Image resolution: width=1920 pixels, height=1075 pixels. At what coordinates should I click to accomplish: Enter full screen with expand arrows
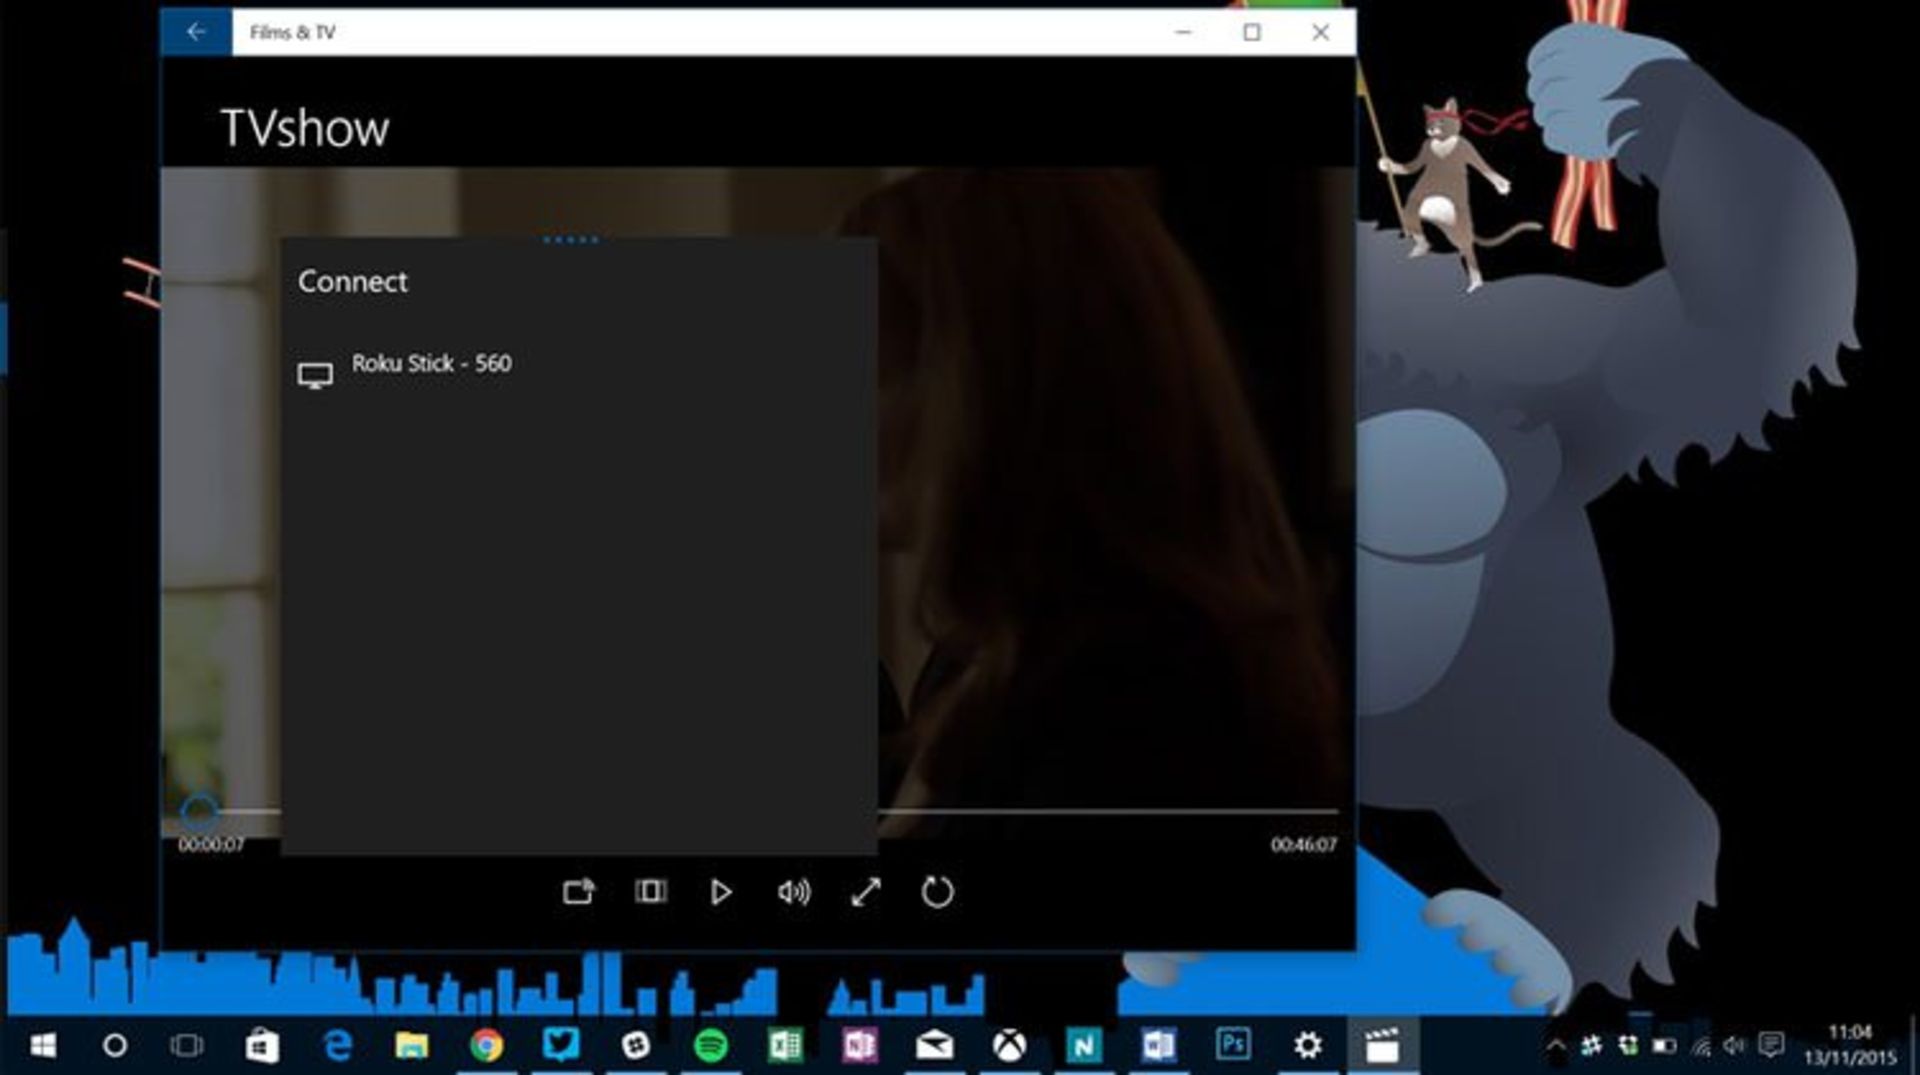click(x=865, y=891)
